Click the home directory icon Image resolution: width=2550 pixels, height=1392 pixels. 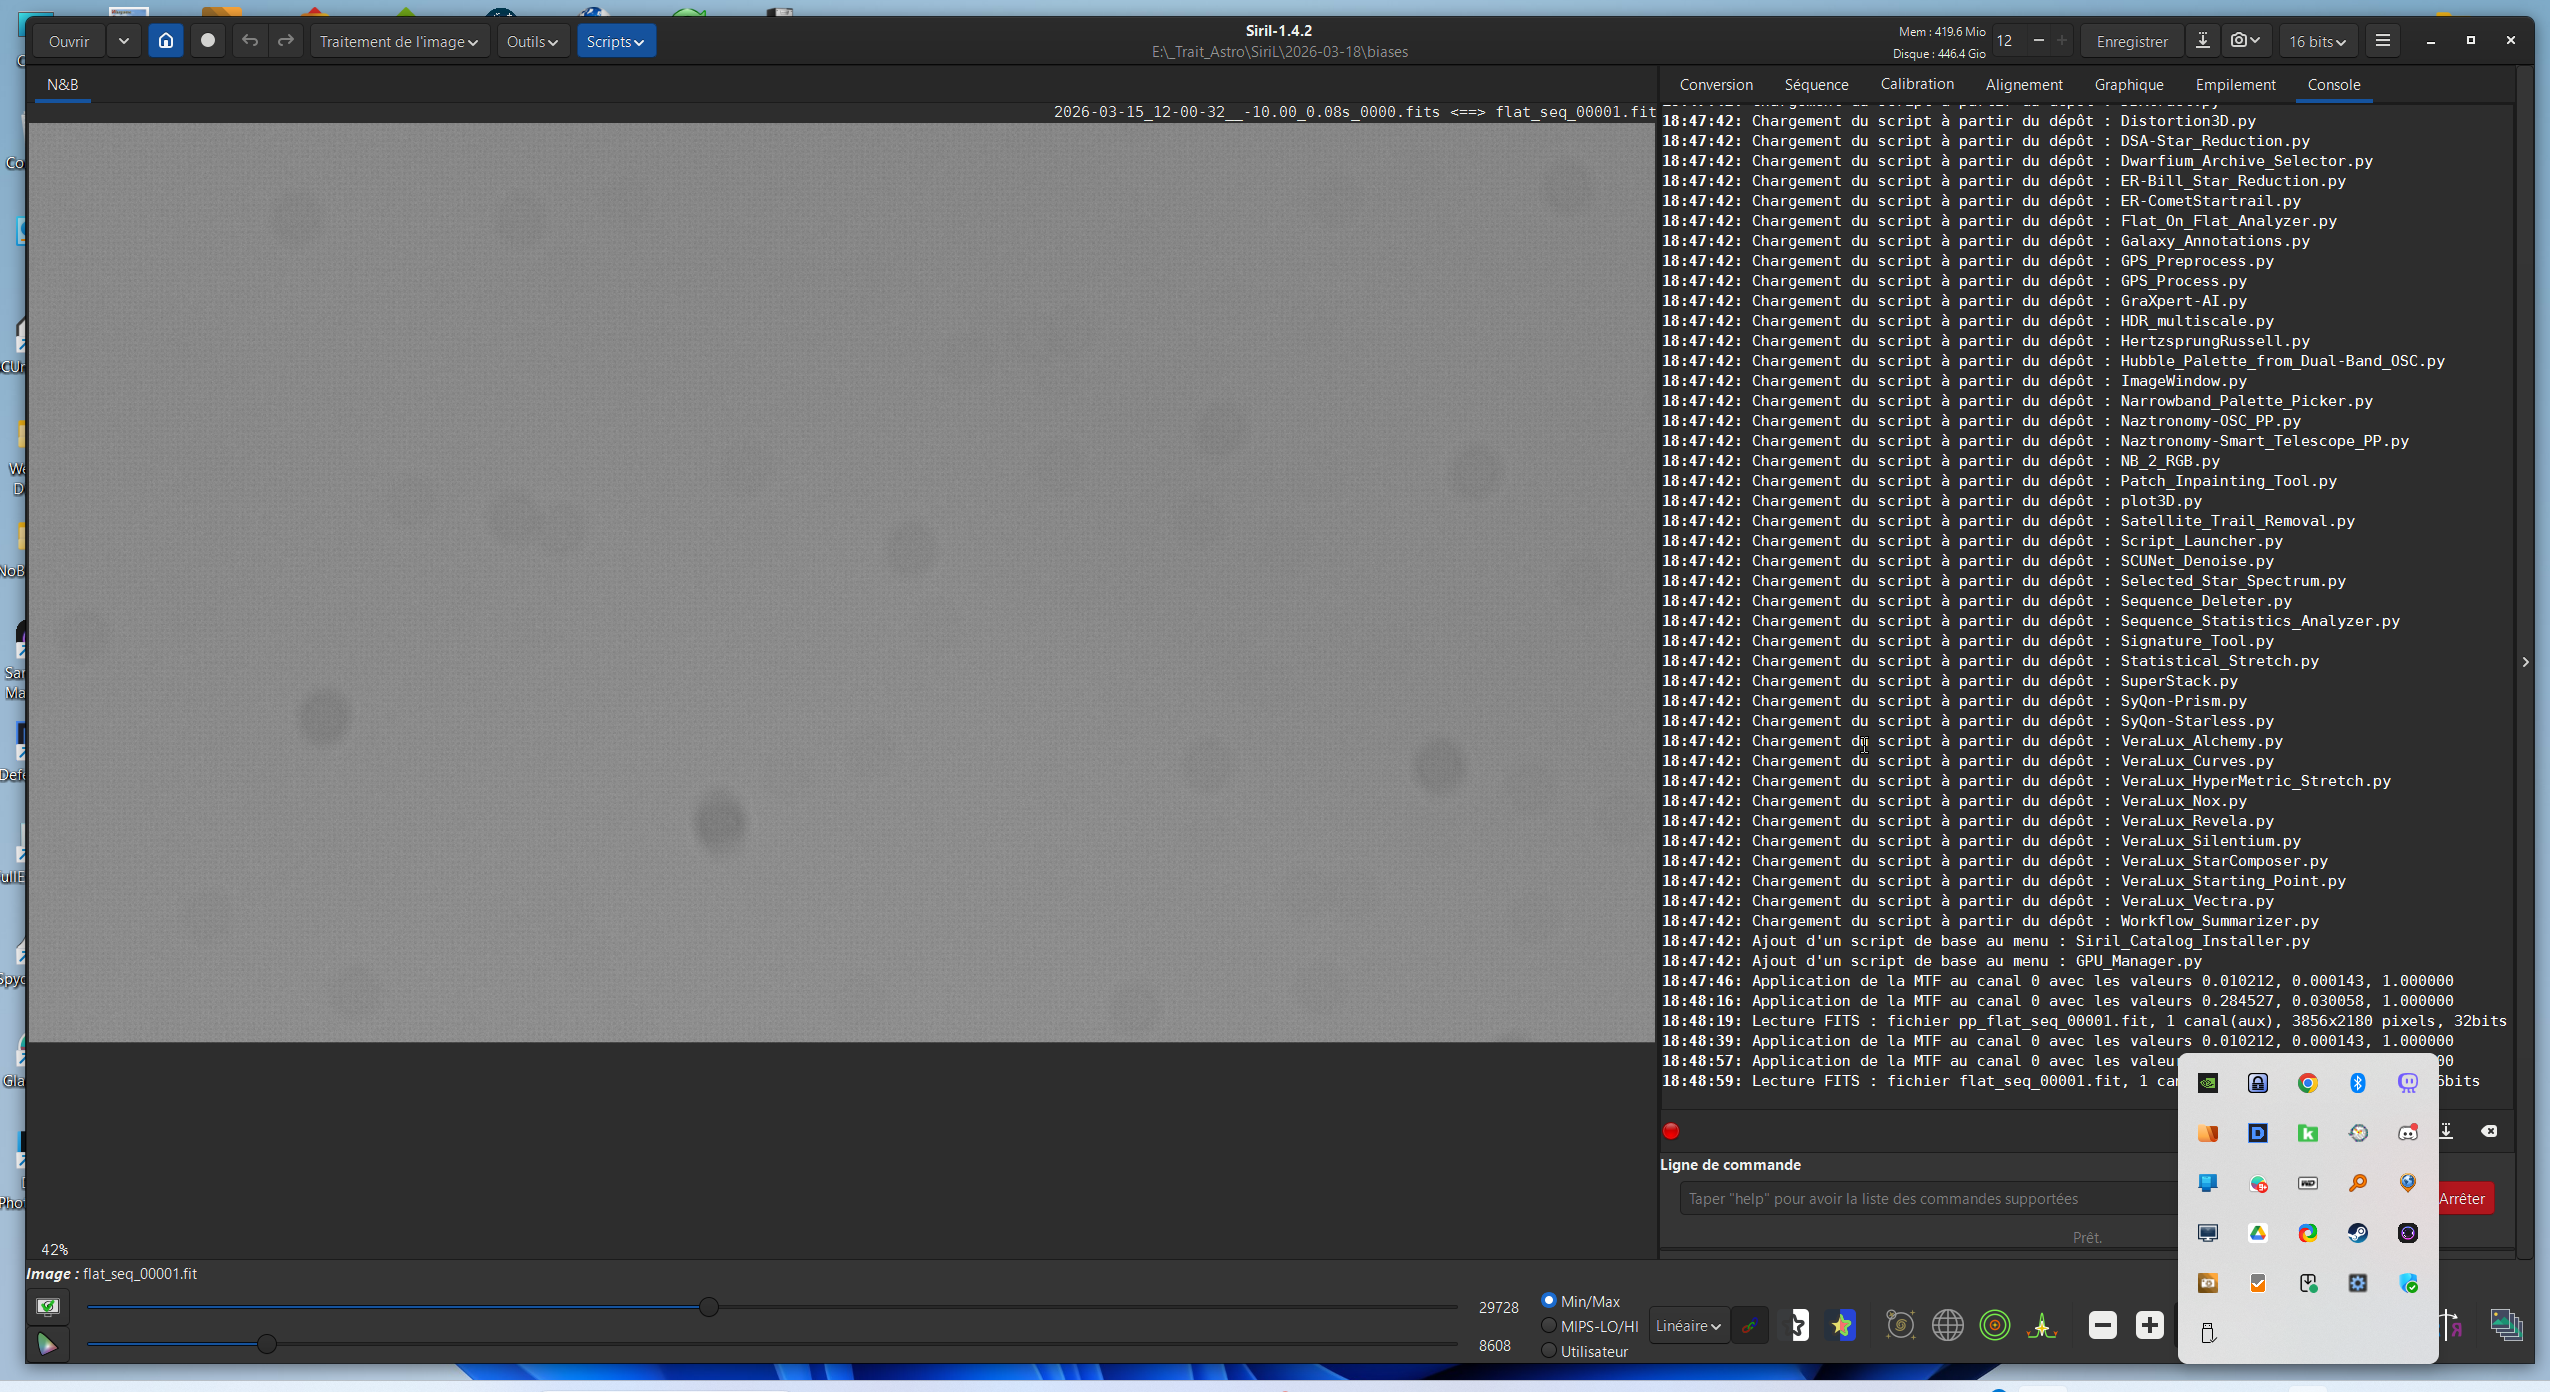pos(166,41)
